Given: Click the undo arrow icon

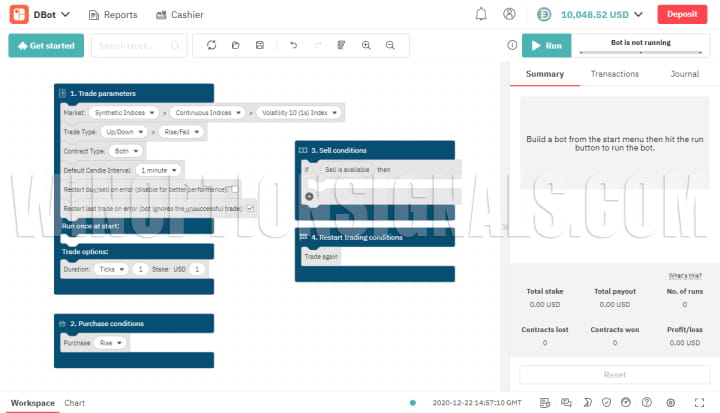Looking at the screenshot, I should pyautogui.click(x=293, y=46).
